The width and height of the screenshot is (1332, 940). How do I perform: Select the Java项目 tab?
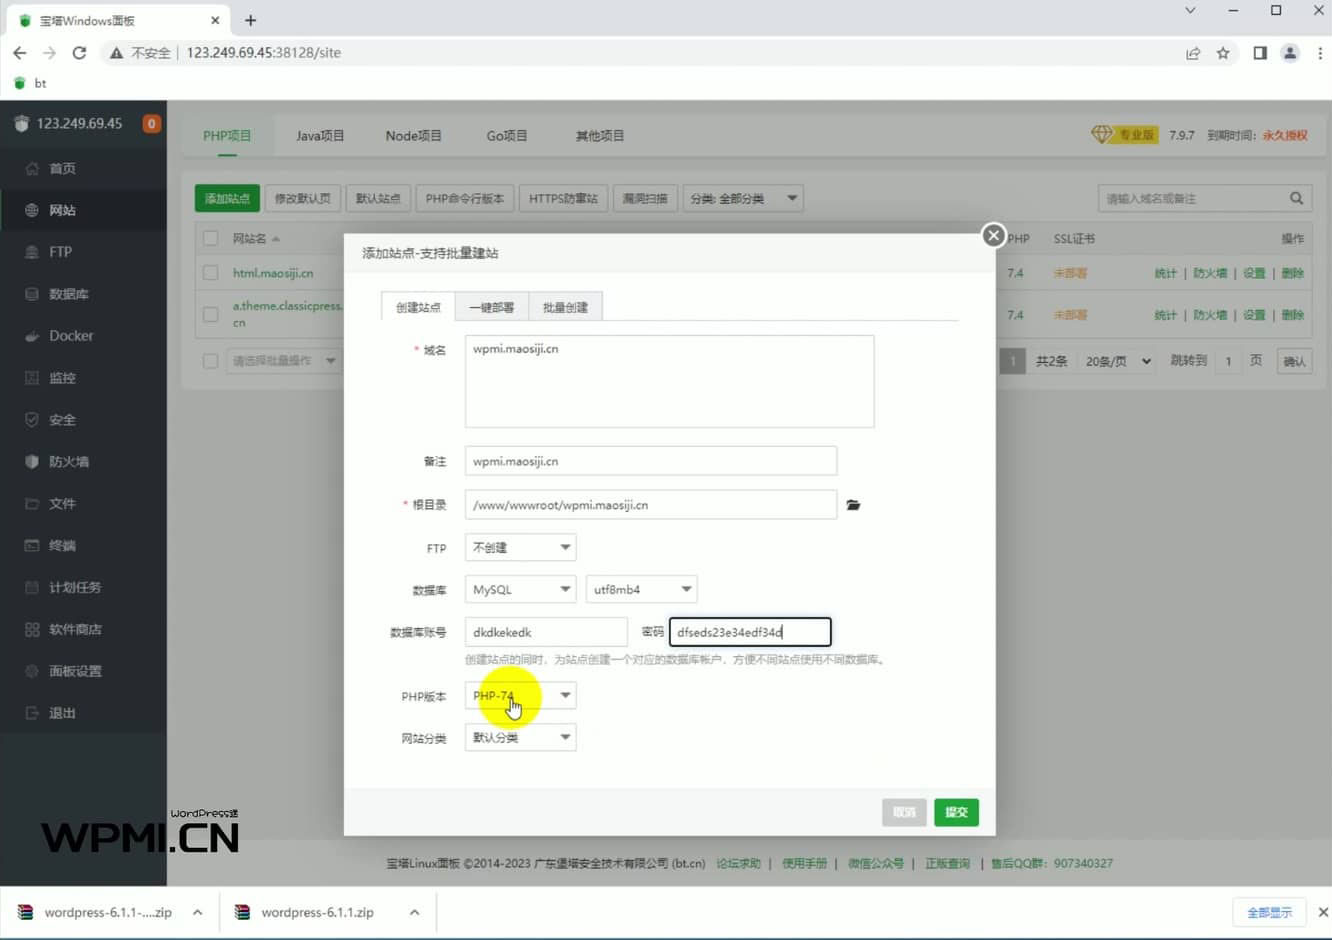(x=320, y=135)
